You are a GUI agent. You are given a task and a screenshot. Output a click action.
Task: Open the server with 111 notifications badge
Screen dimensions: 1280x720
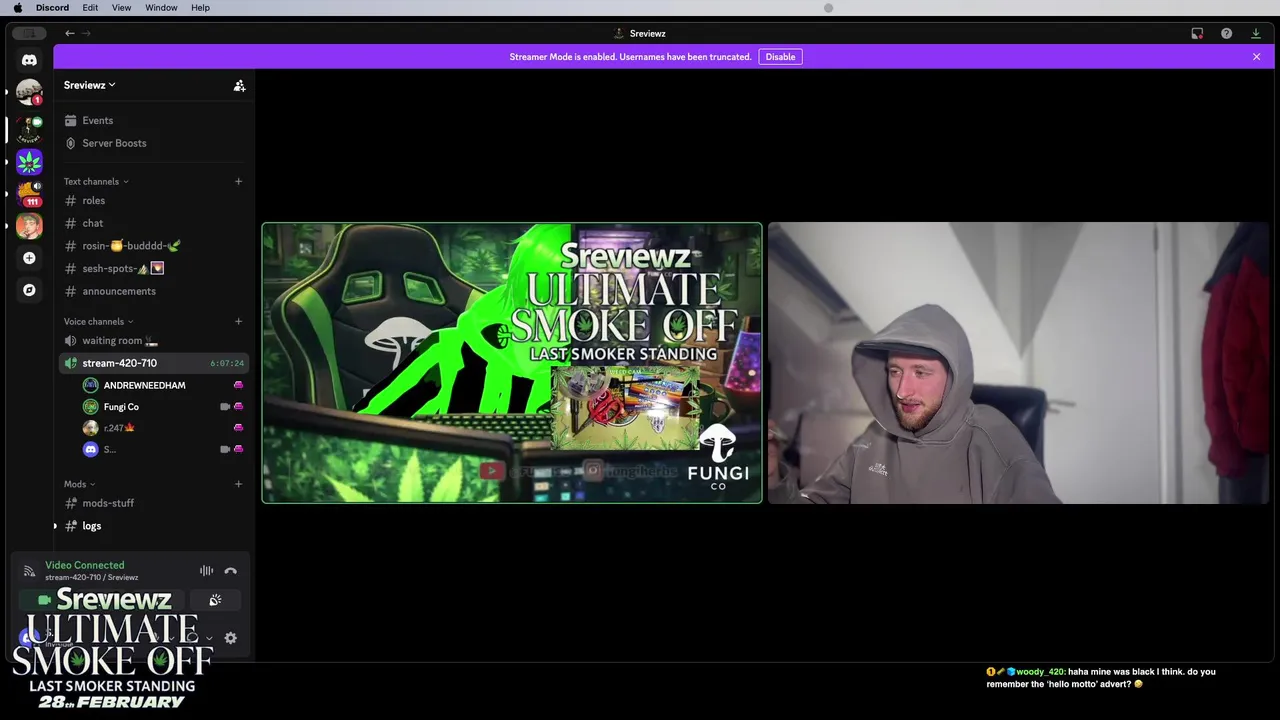point(29,193)
